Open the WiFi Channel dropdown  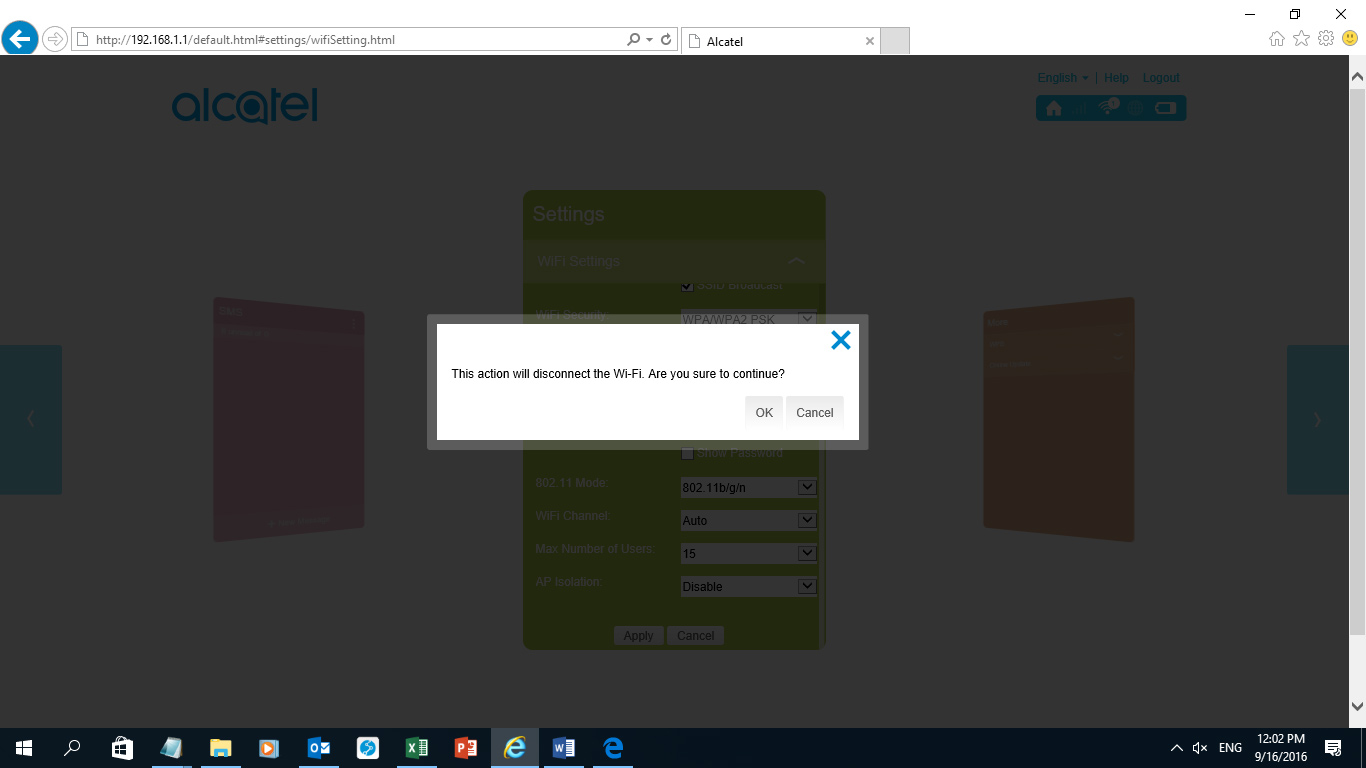tap(749, 520)
